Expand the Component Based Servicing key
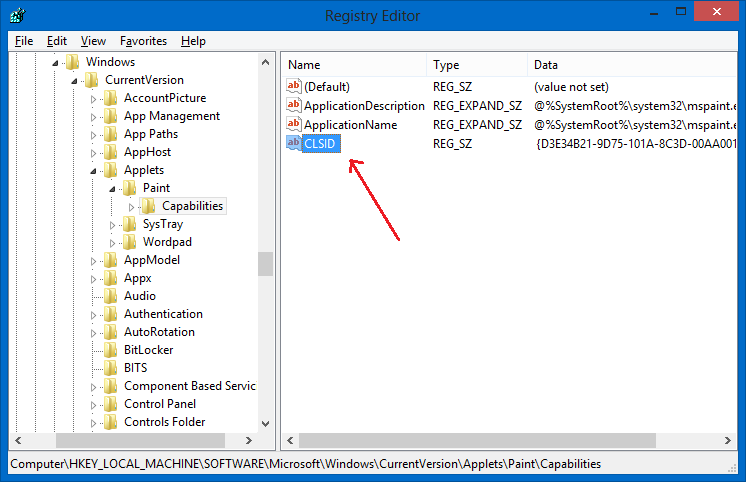746x482 pixels. [x=93, y=387]
